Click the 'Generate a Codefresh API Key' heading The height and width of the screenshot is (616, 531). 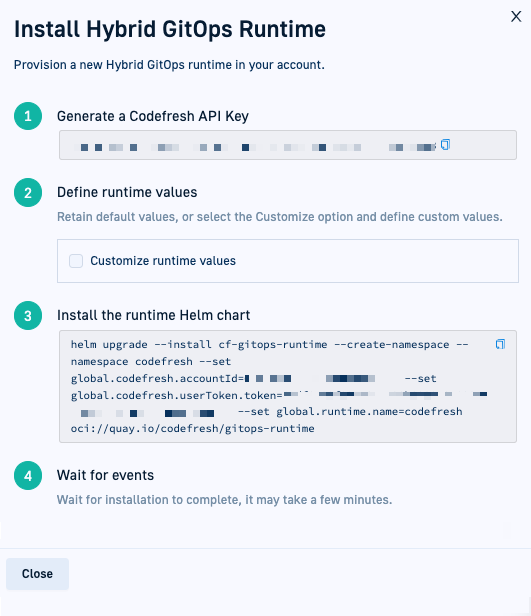[153, 116]
